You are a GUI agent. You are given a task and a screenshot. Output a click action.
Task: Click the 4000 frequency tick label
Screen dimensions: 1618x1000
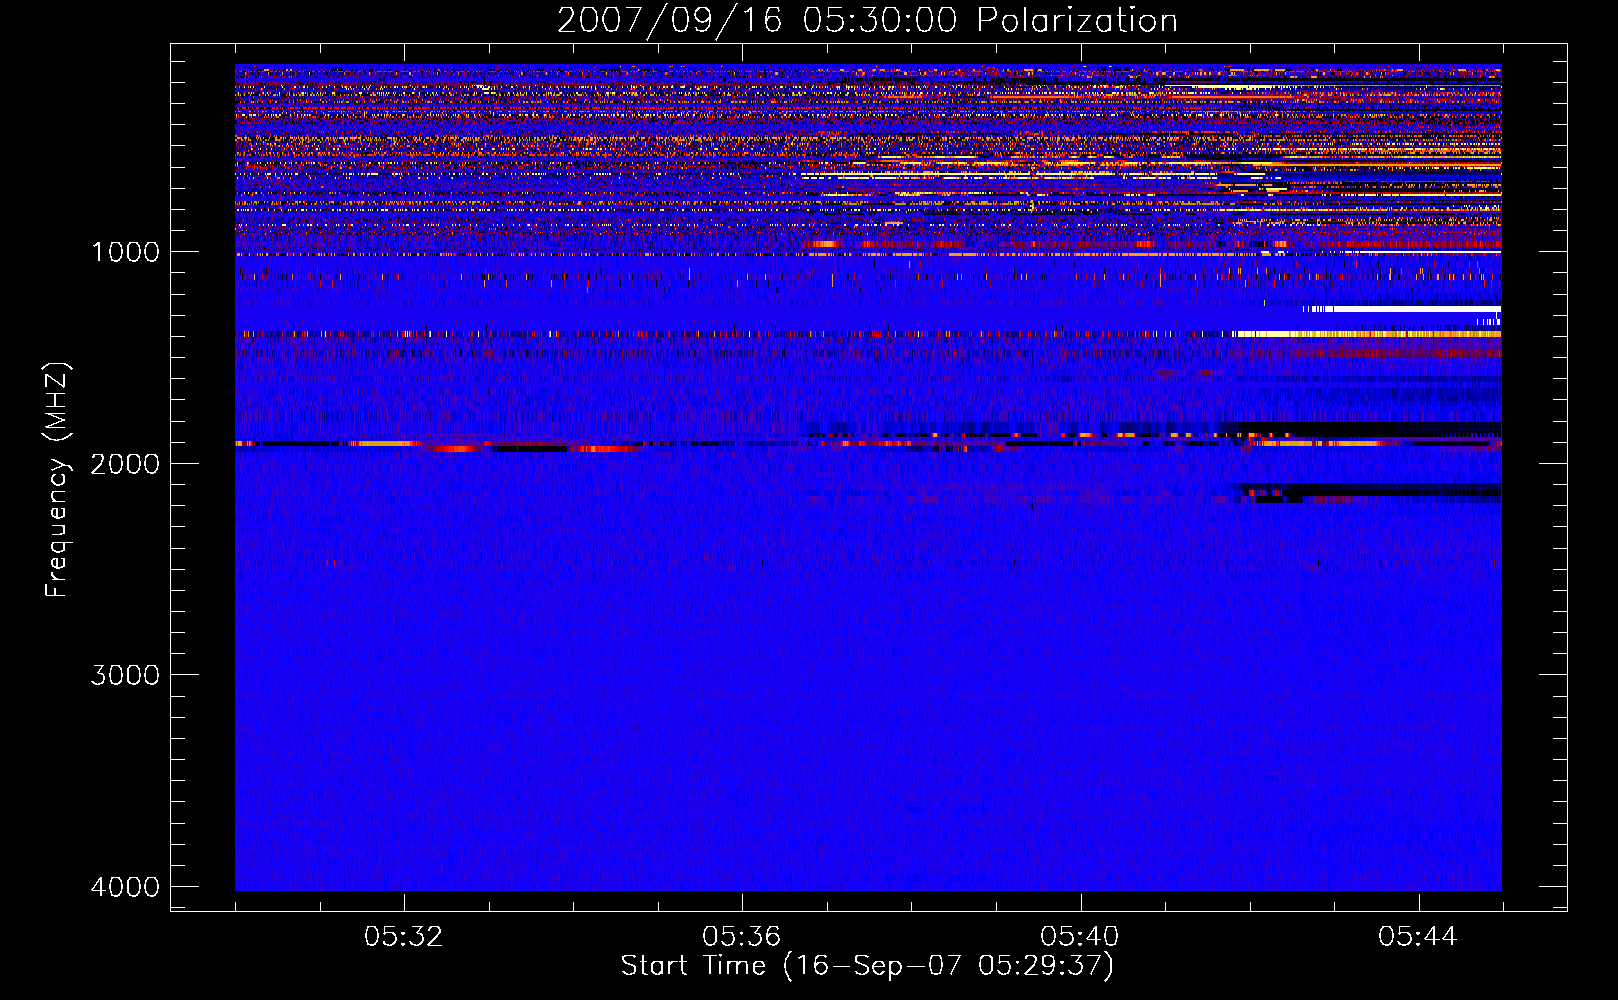point(125,887)
